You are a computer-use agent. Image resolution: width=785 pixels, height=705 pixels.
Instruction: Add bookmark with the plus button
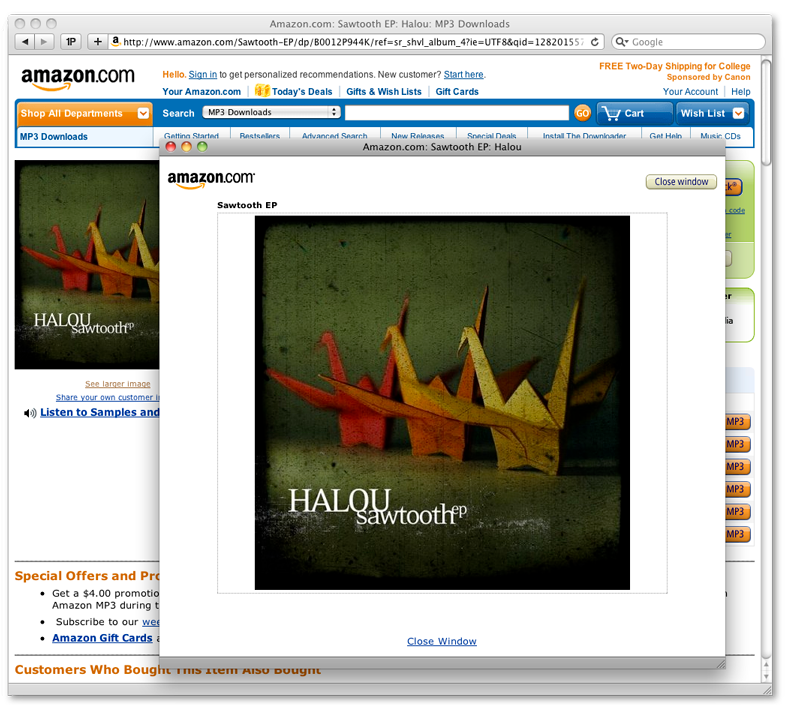pyautogui.click(x=98, y=42)
